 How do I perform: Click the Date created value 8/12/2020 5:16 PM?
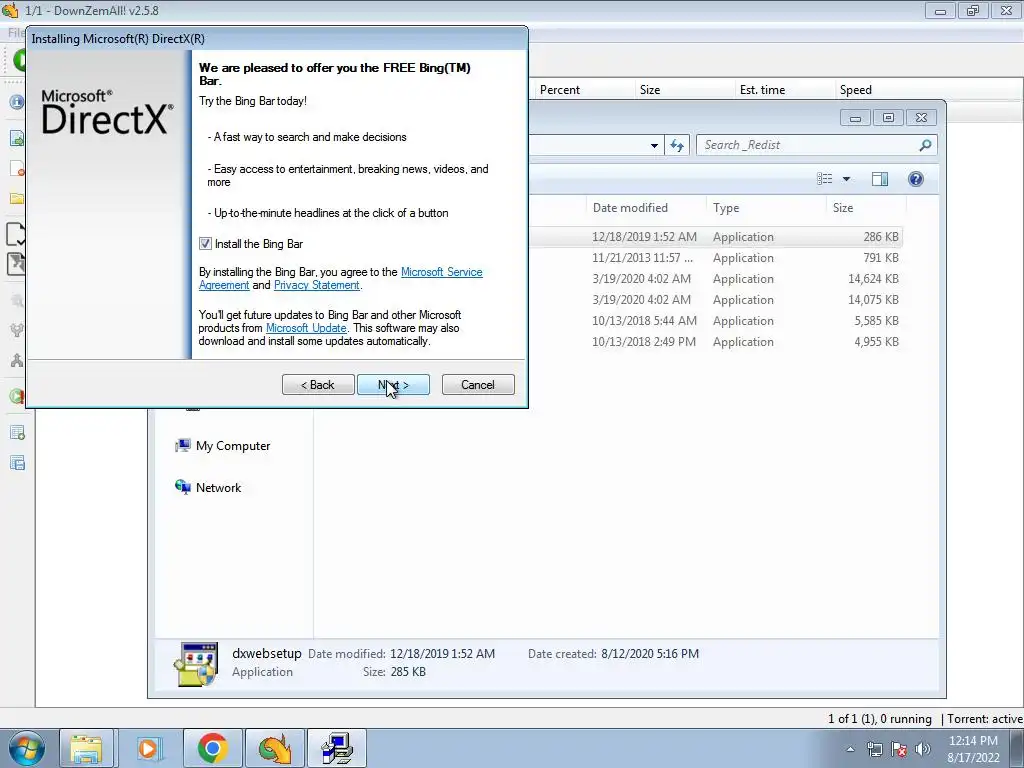(650, 654)
